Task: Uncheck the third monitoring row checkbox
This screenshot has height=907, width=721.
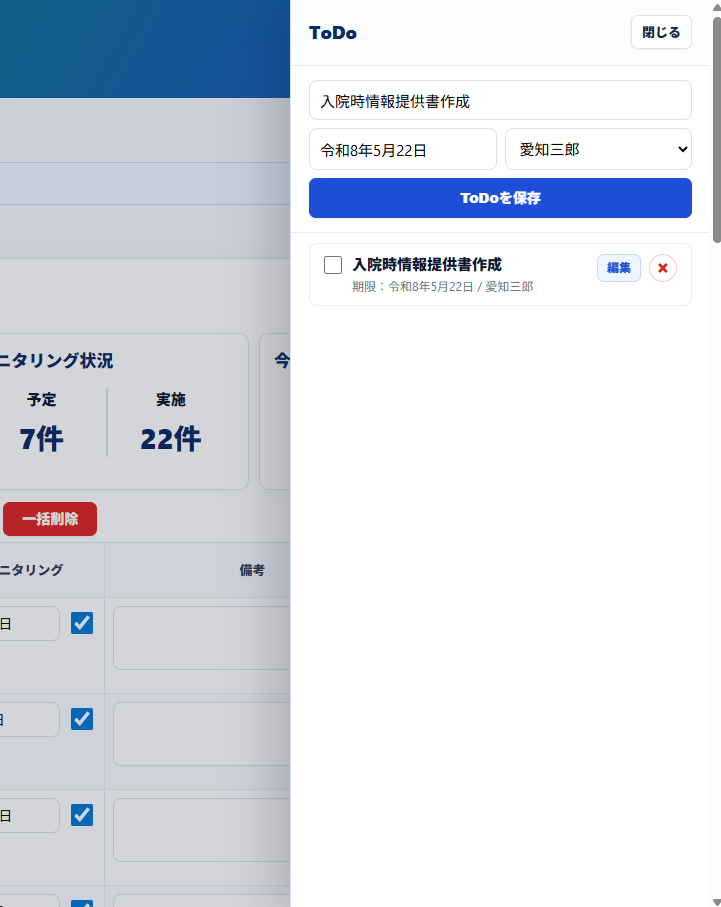Action: pyautogui.click(x=82, y=815)
